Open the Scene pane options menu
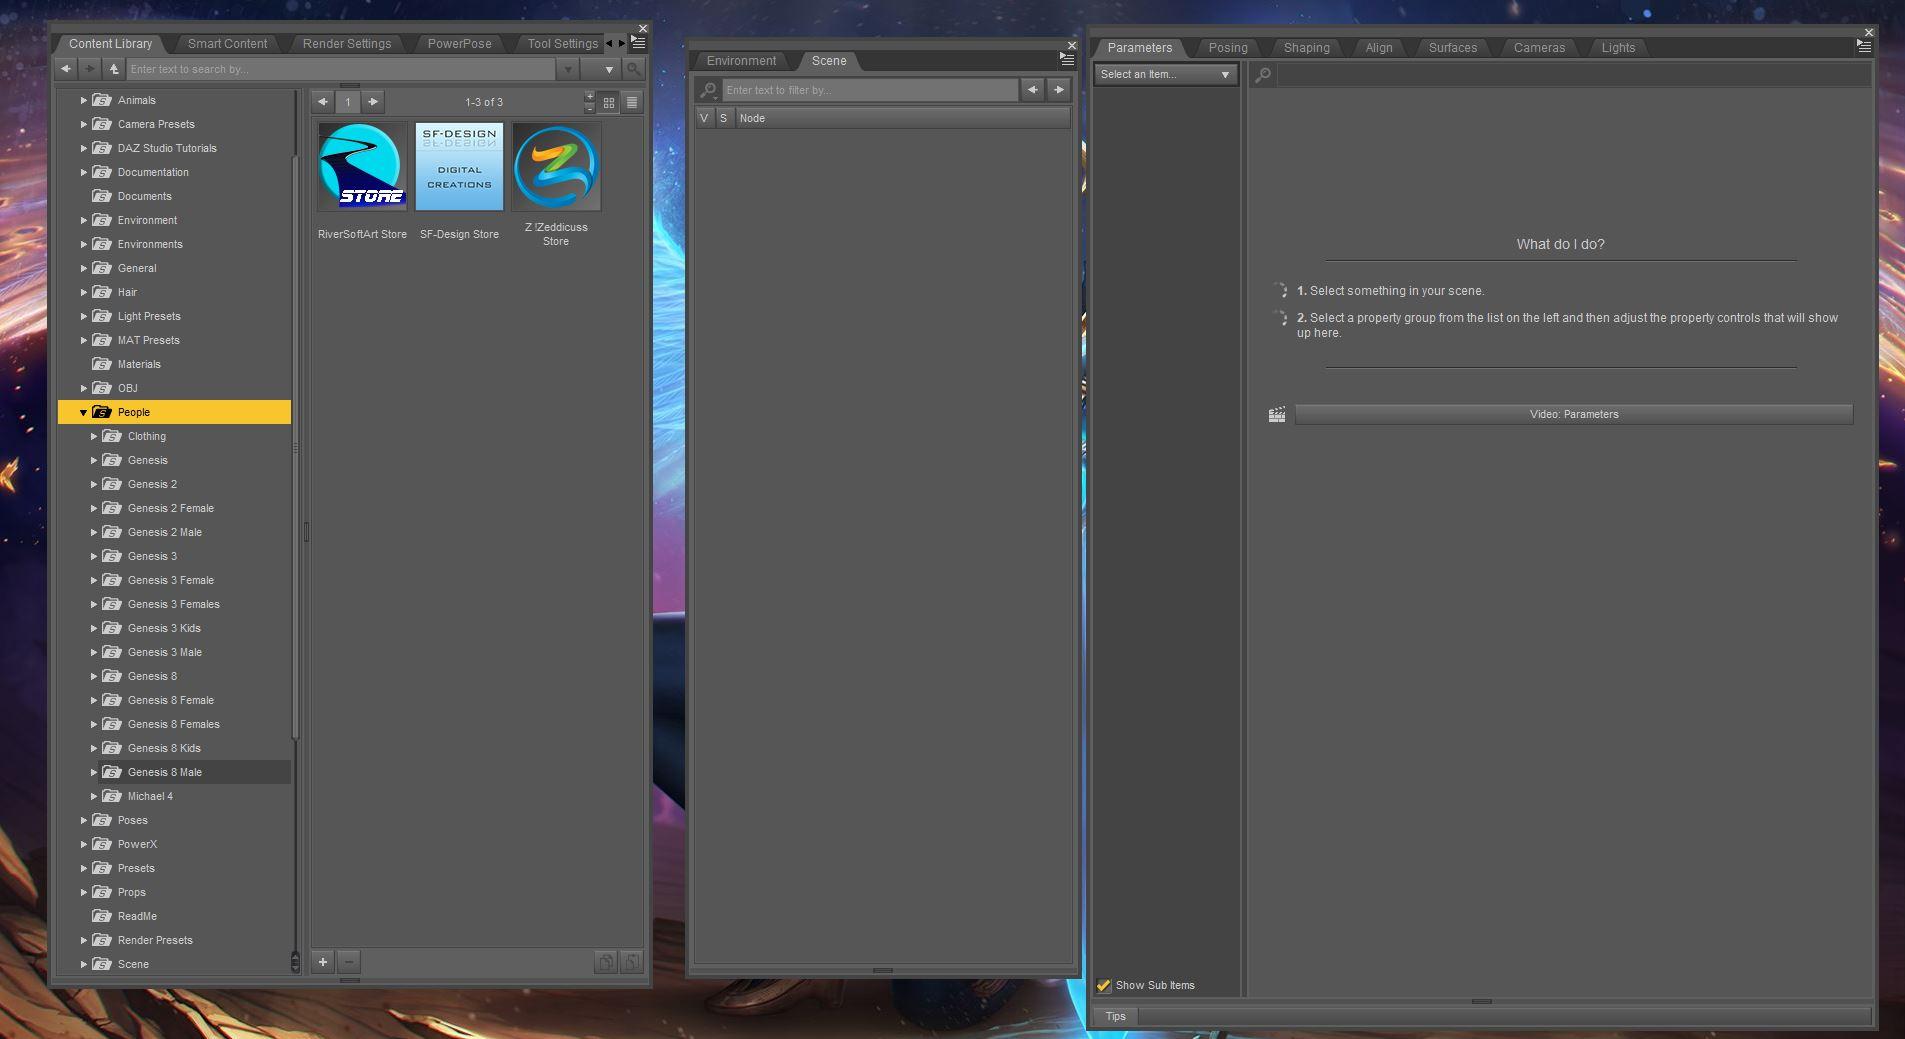The image size is (1905, 1039). 1067,60
